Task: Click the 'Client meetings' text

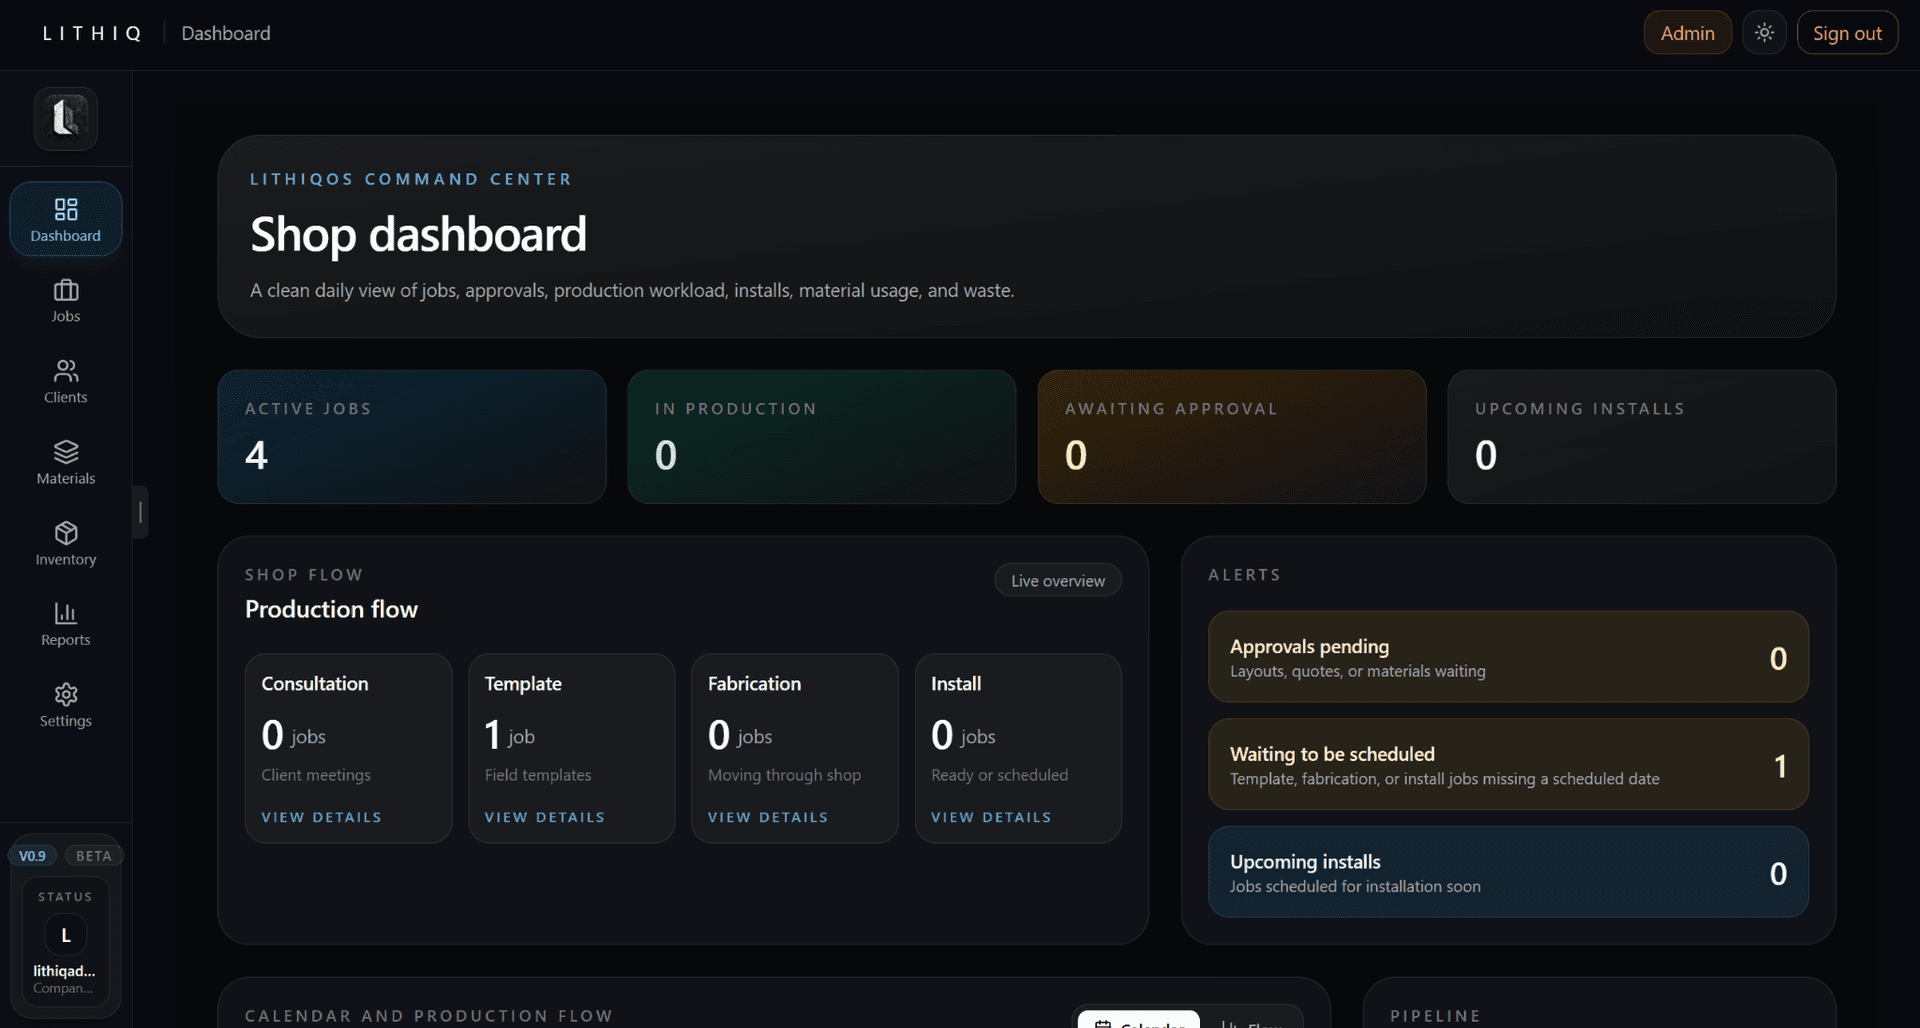Action: 316,775
